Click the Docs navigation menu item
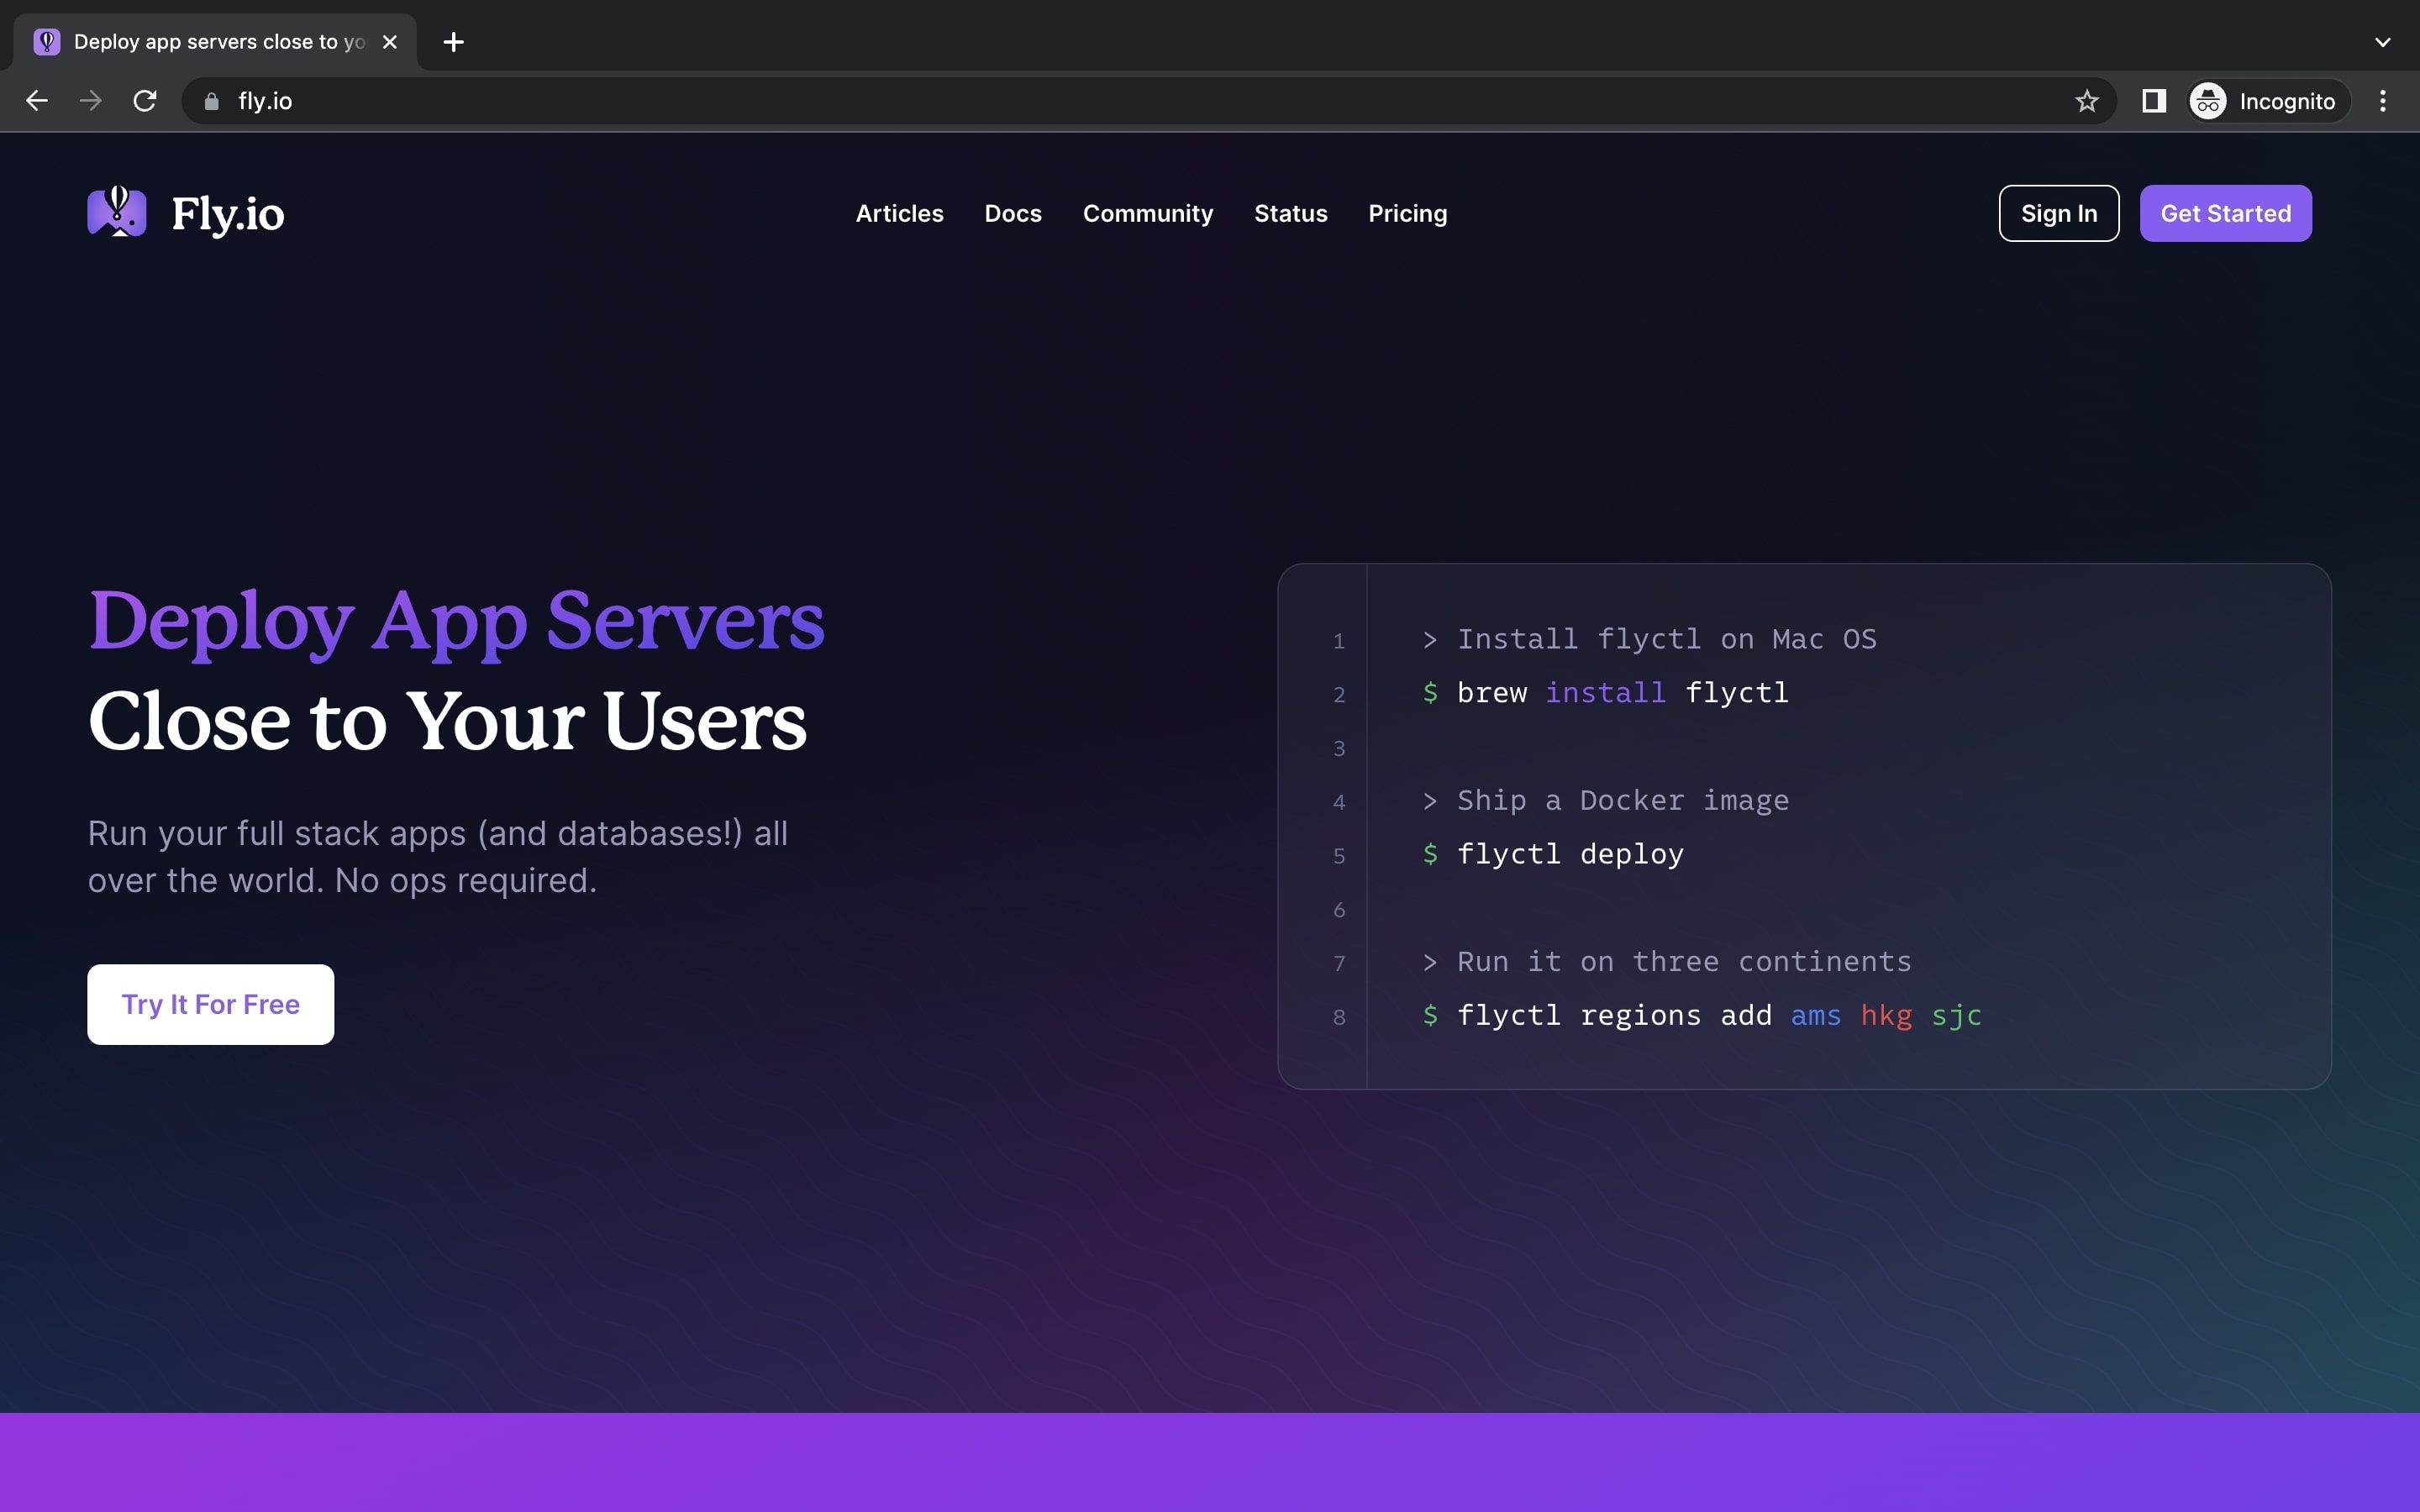Viewport: 2420px width, 1512px height. pos(1013,213)
